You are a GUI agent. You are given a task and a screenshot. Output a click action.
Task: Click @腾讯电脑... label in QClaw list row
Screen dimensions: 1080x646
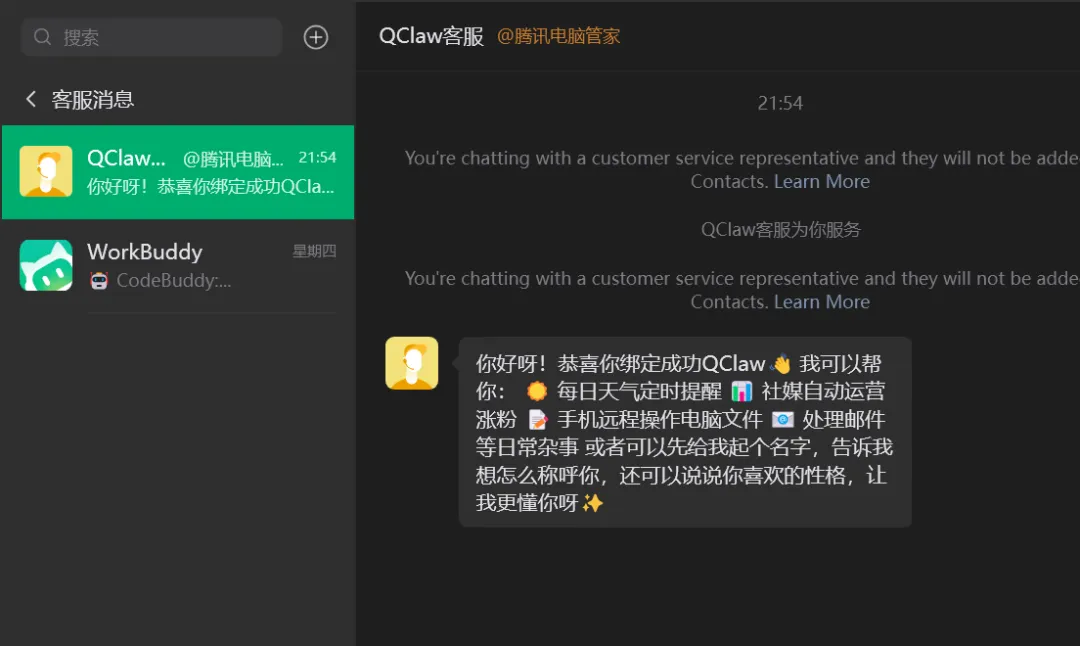pos(233,159)
